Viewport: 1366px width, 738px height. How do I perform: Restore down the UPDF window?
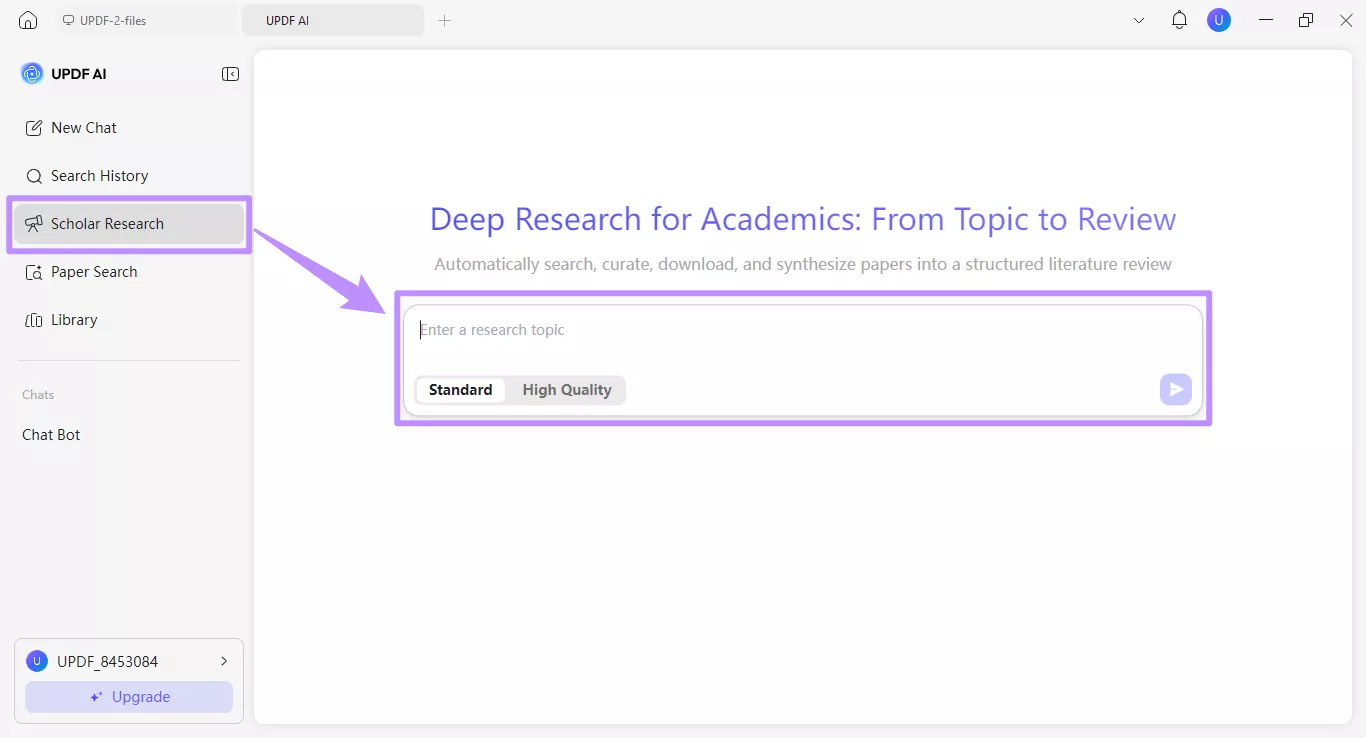point(1306,20)
